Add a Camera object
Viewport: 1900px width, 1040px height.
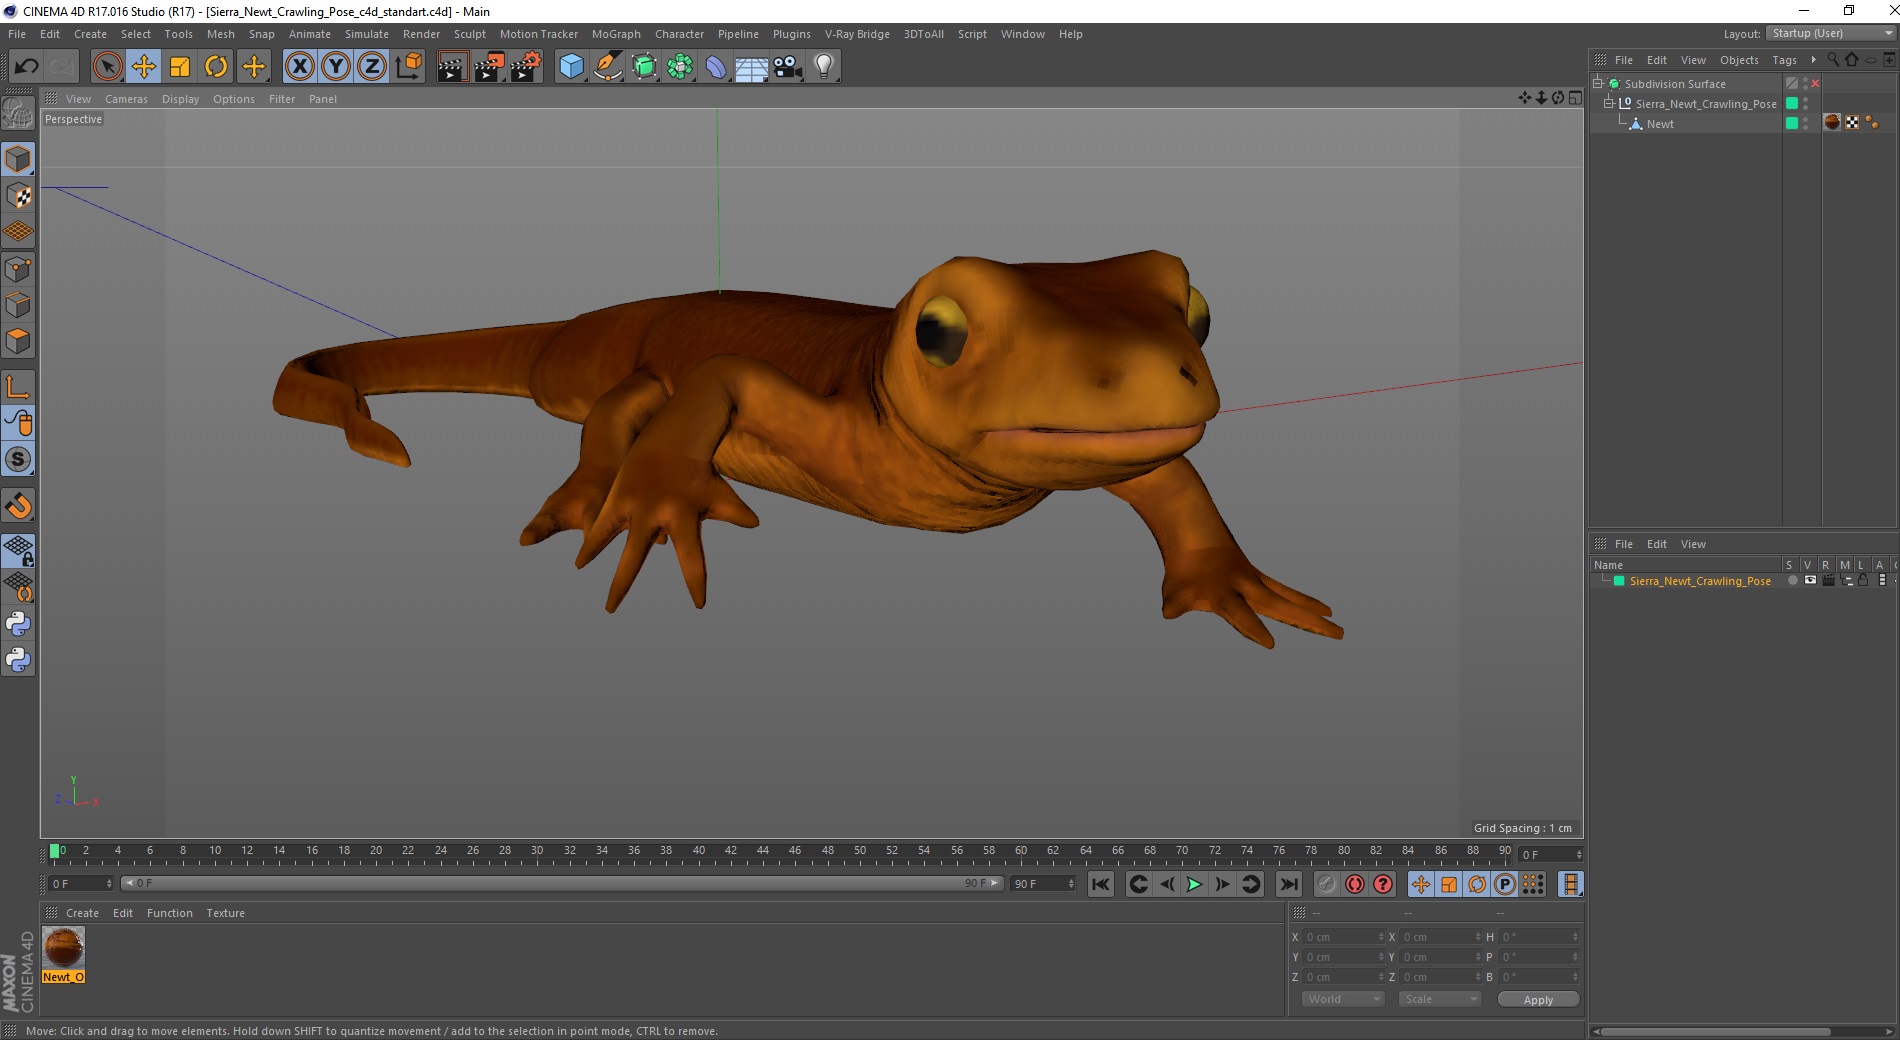pos(788,67)
